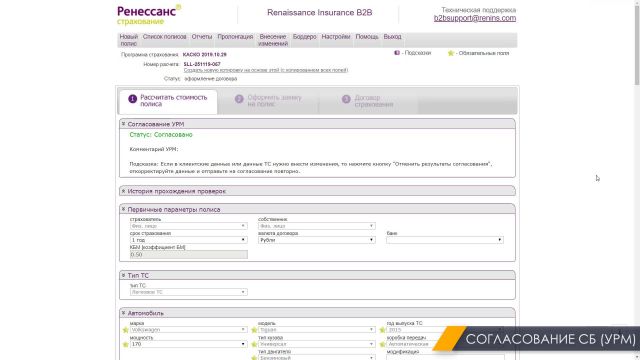
Task: Collapse the Согласование УРМ section
Action: (x=123, y=124)
